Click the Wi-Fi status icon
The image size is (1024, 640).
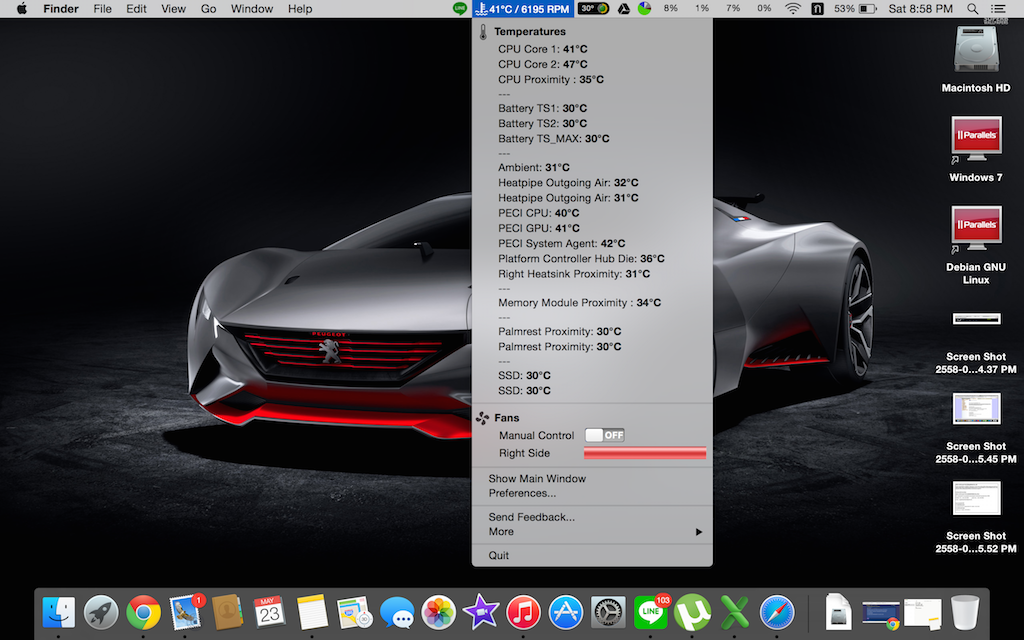click(793, 9)
